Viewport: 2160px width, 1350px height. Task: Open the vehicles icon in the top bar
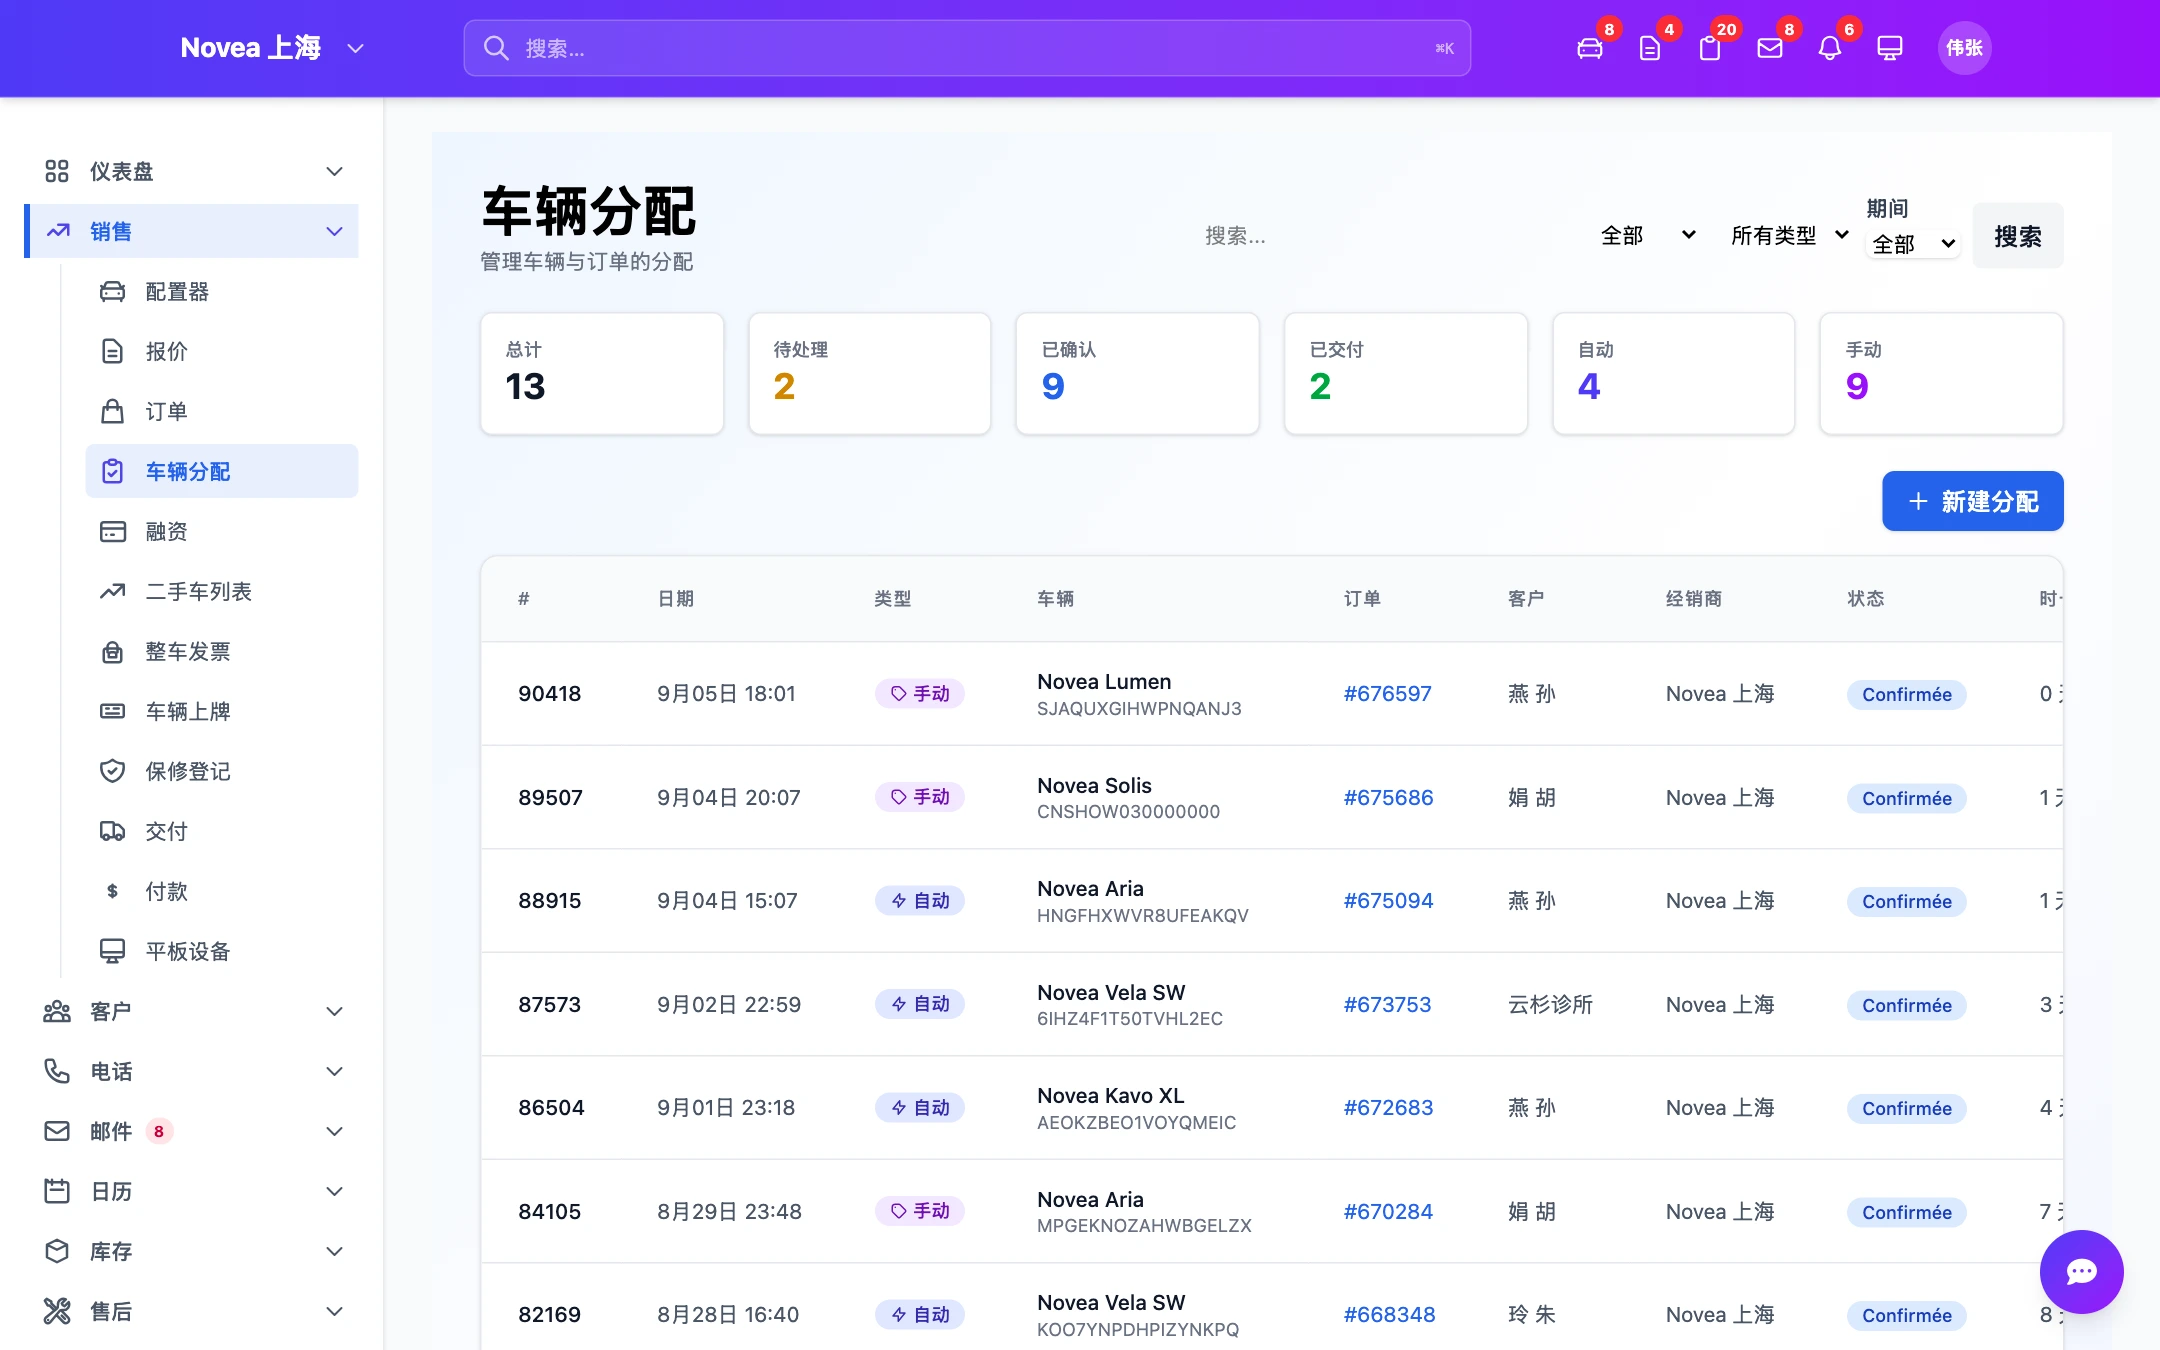coord(1590,48)
